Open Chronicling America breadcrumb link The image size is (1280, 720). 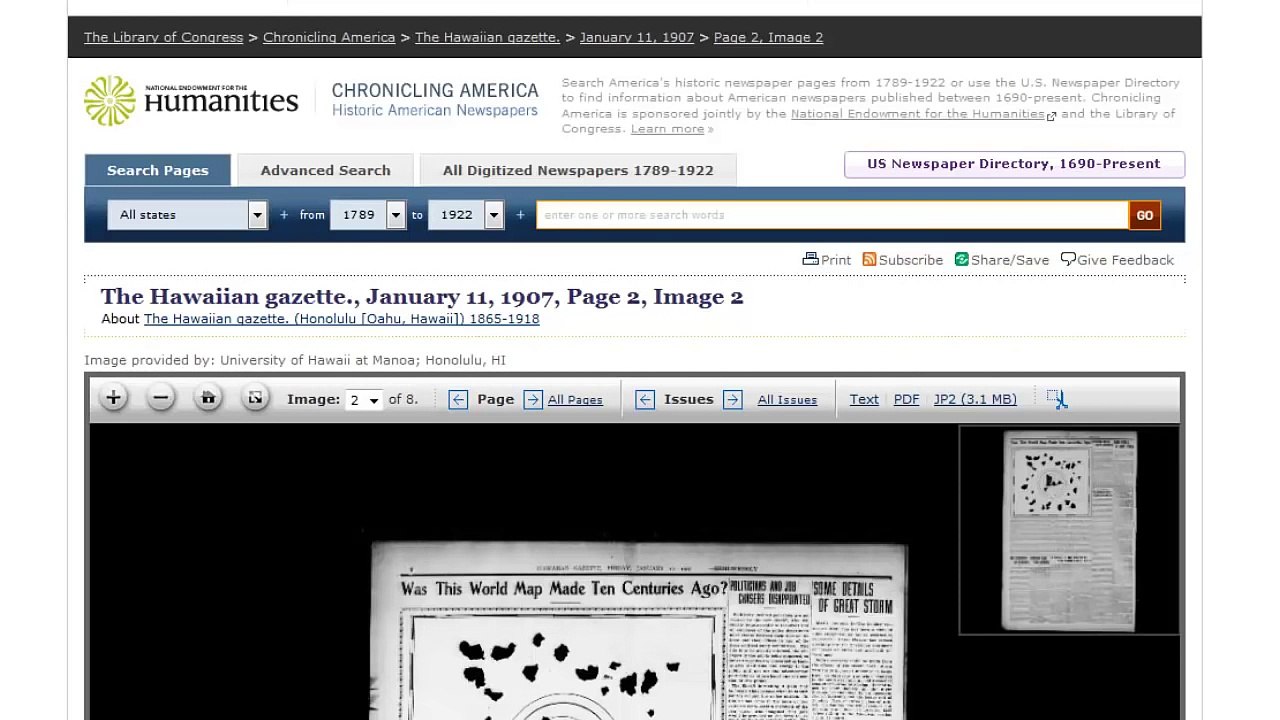tap(329, 37)
